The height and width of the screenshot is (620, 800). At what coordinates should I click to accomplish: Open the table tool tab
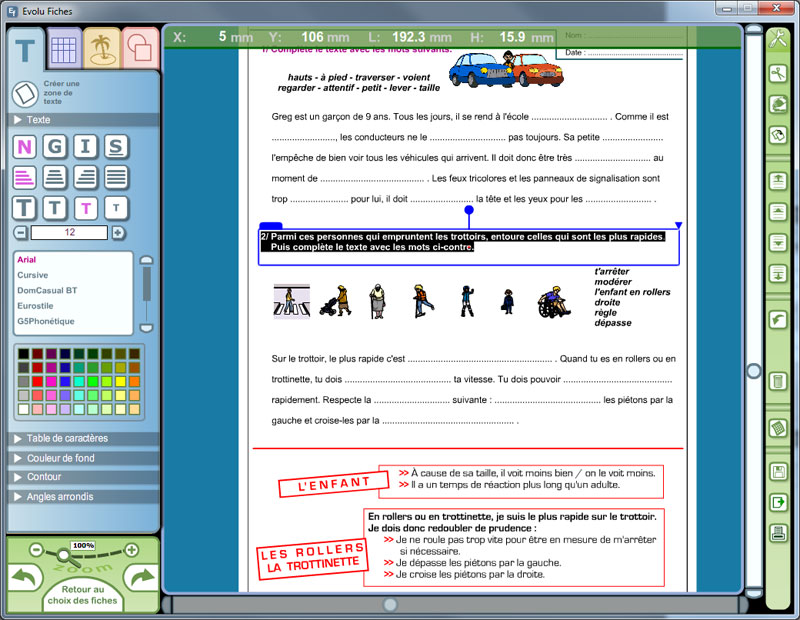pyautogui.click(x=64, y=50)
